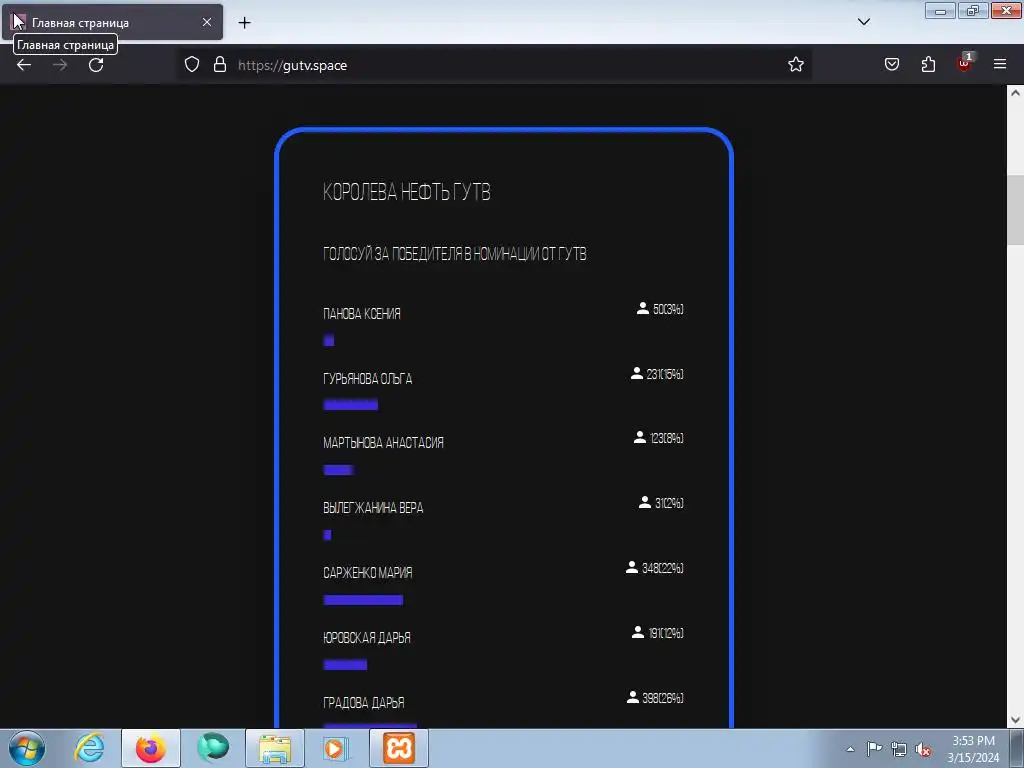Select candidate Градова Дарья

[x=364, y=703]
